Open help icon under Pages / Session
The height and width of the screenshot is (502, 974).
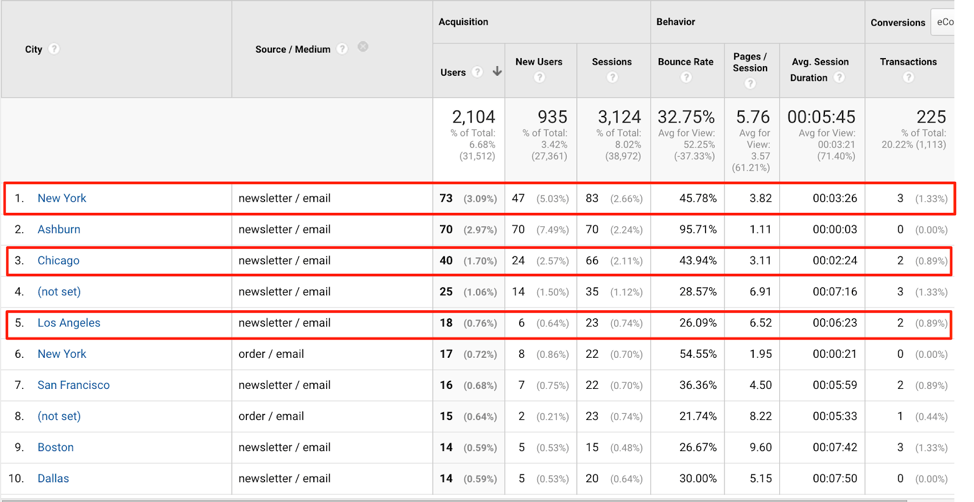[x=750, y=83]
